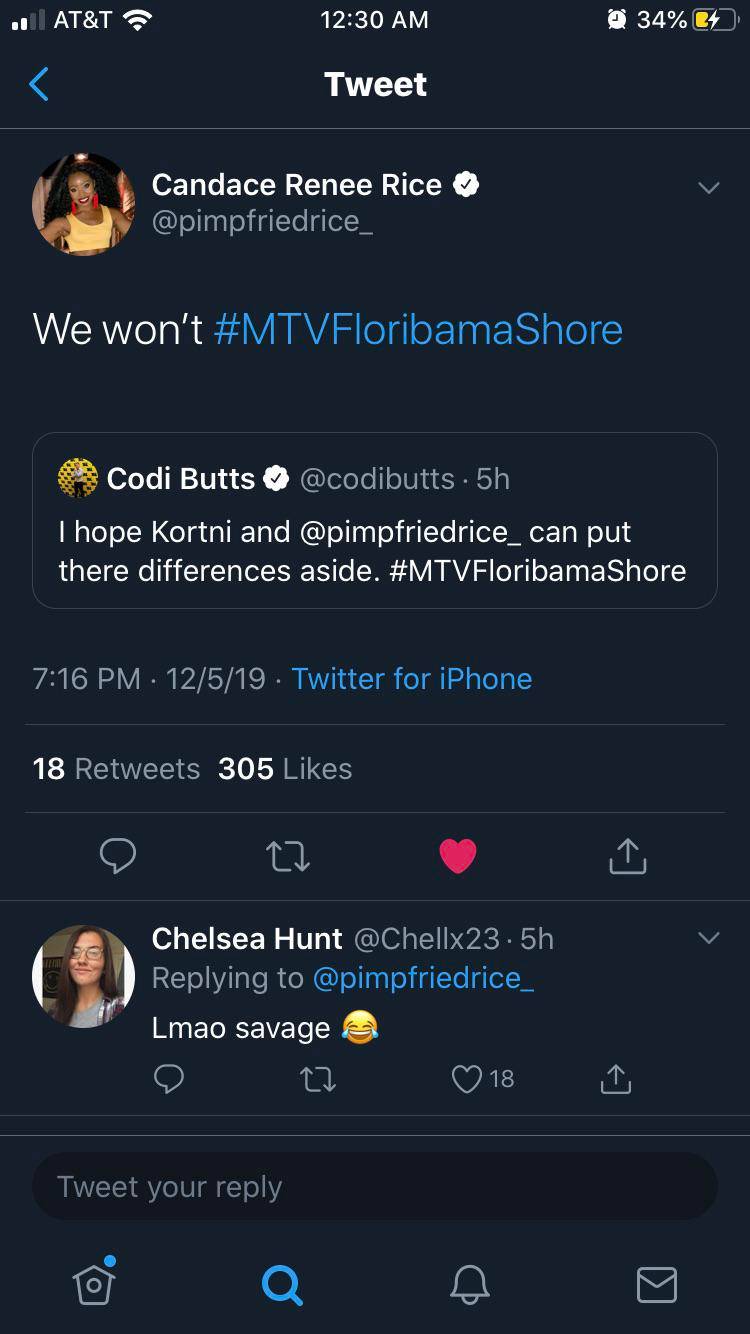Like Chelsea Hunt's reply
The width and height of the screenshot is (750, 1334).
(x=468, y=1079)
